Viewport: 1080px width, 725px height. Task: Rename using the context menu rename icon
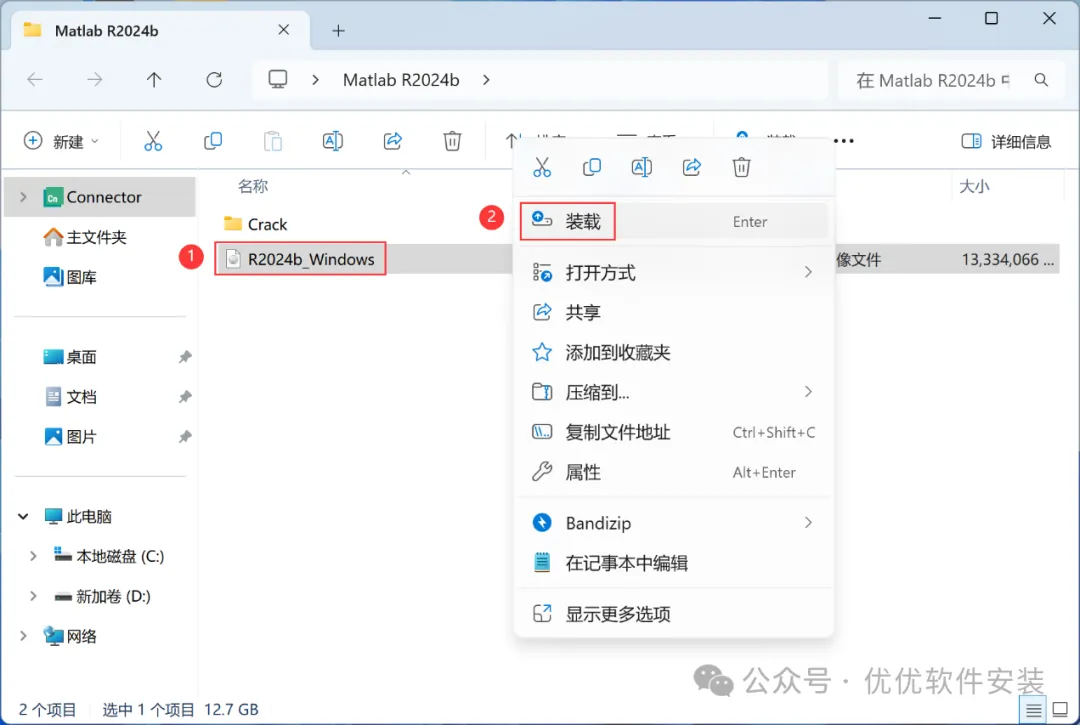[x=641, y=167]
